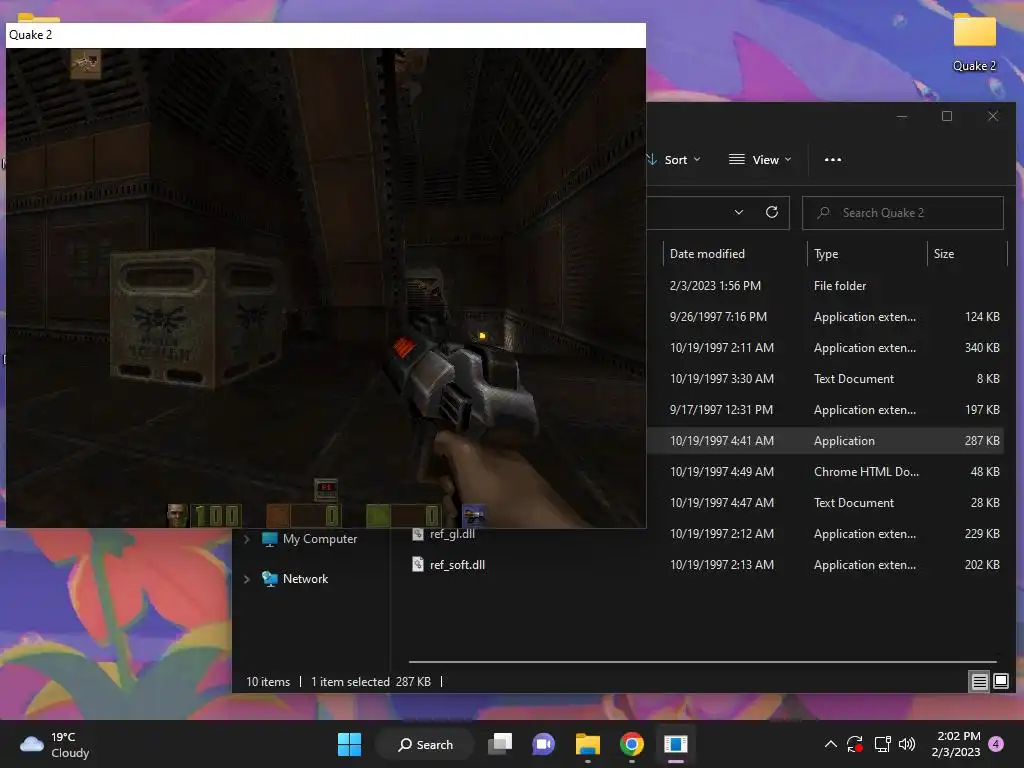
Task: Select the File folder row dated 2/3/2023
Action: coord(826,286)
